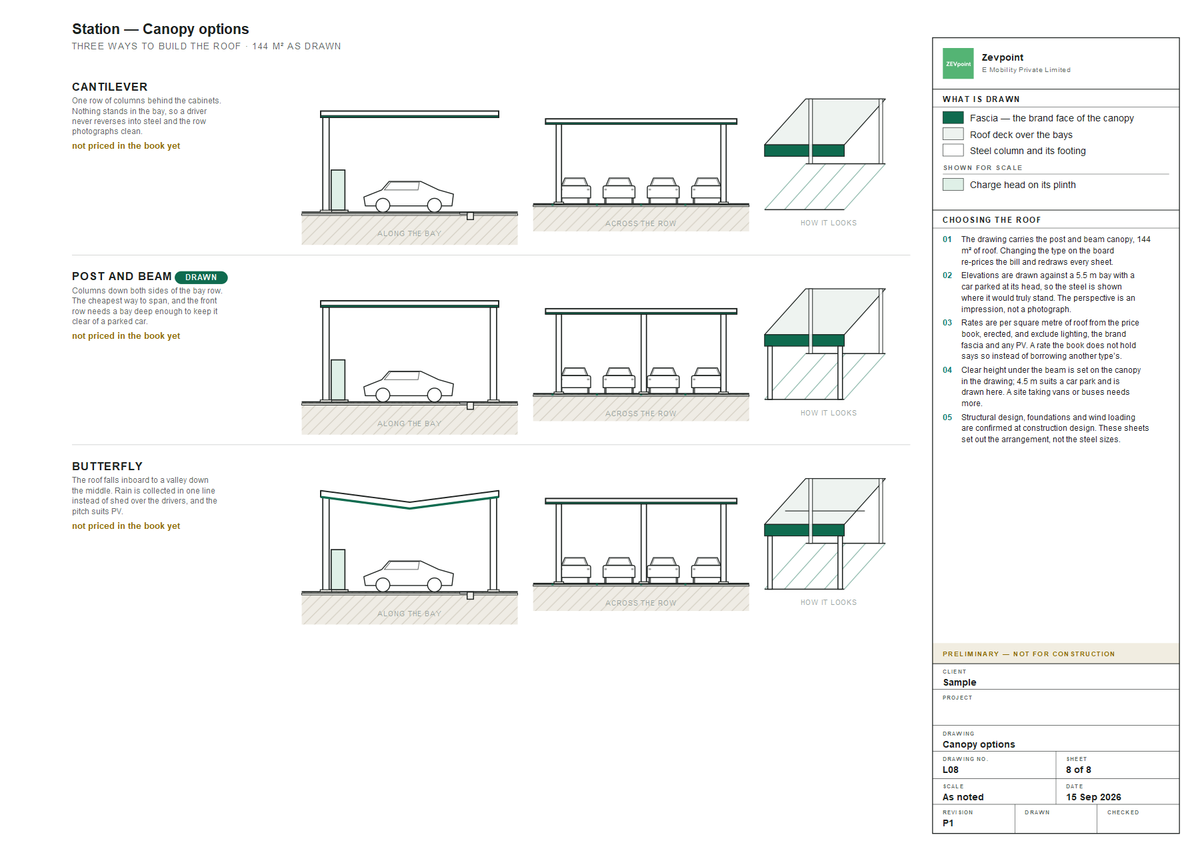The height and width of the screenshot is (849, 1200).
Task: Click note 01 about the post and beam canopy
Action: [1047, 251]
